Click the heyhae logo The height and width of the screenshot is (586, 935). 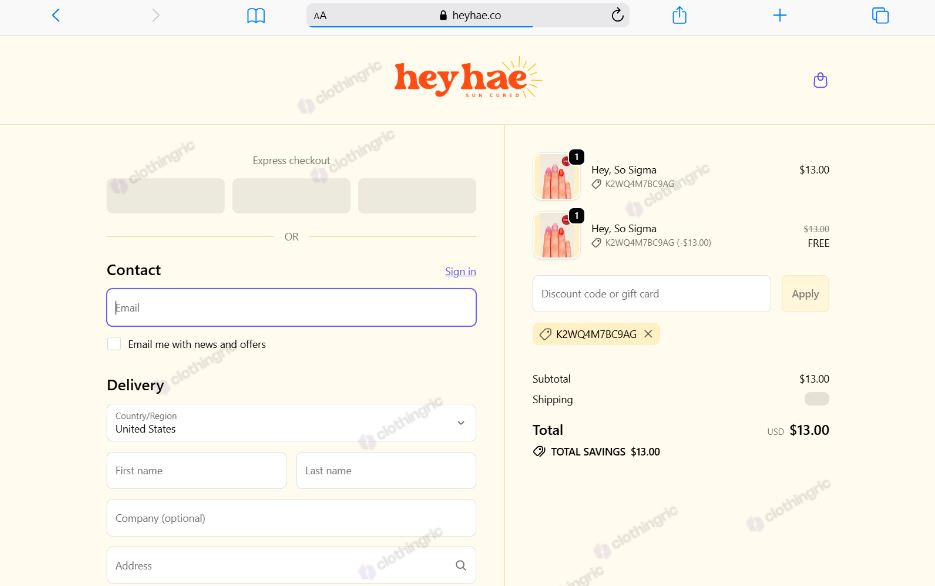[468, 78]
